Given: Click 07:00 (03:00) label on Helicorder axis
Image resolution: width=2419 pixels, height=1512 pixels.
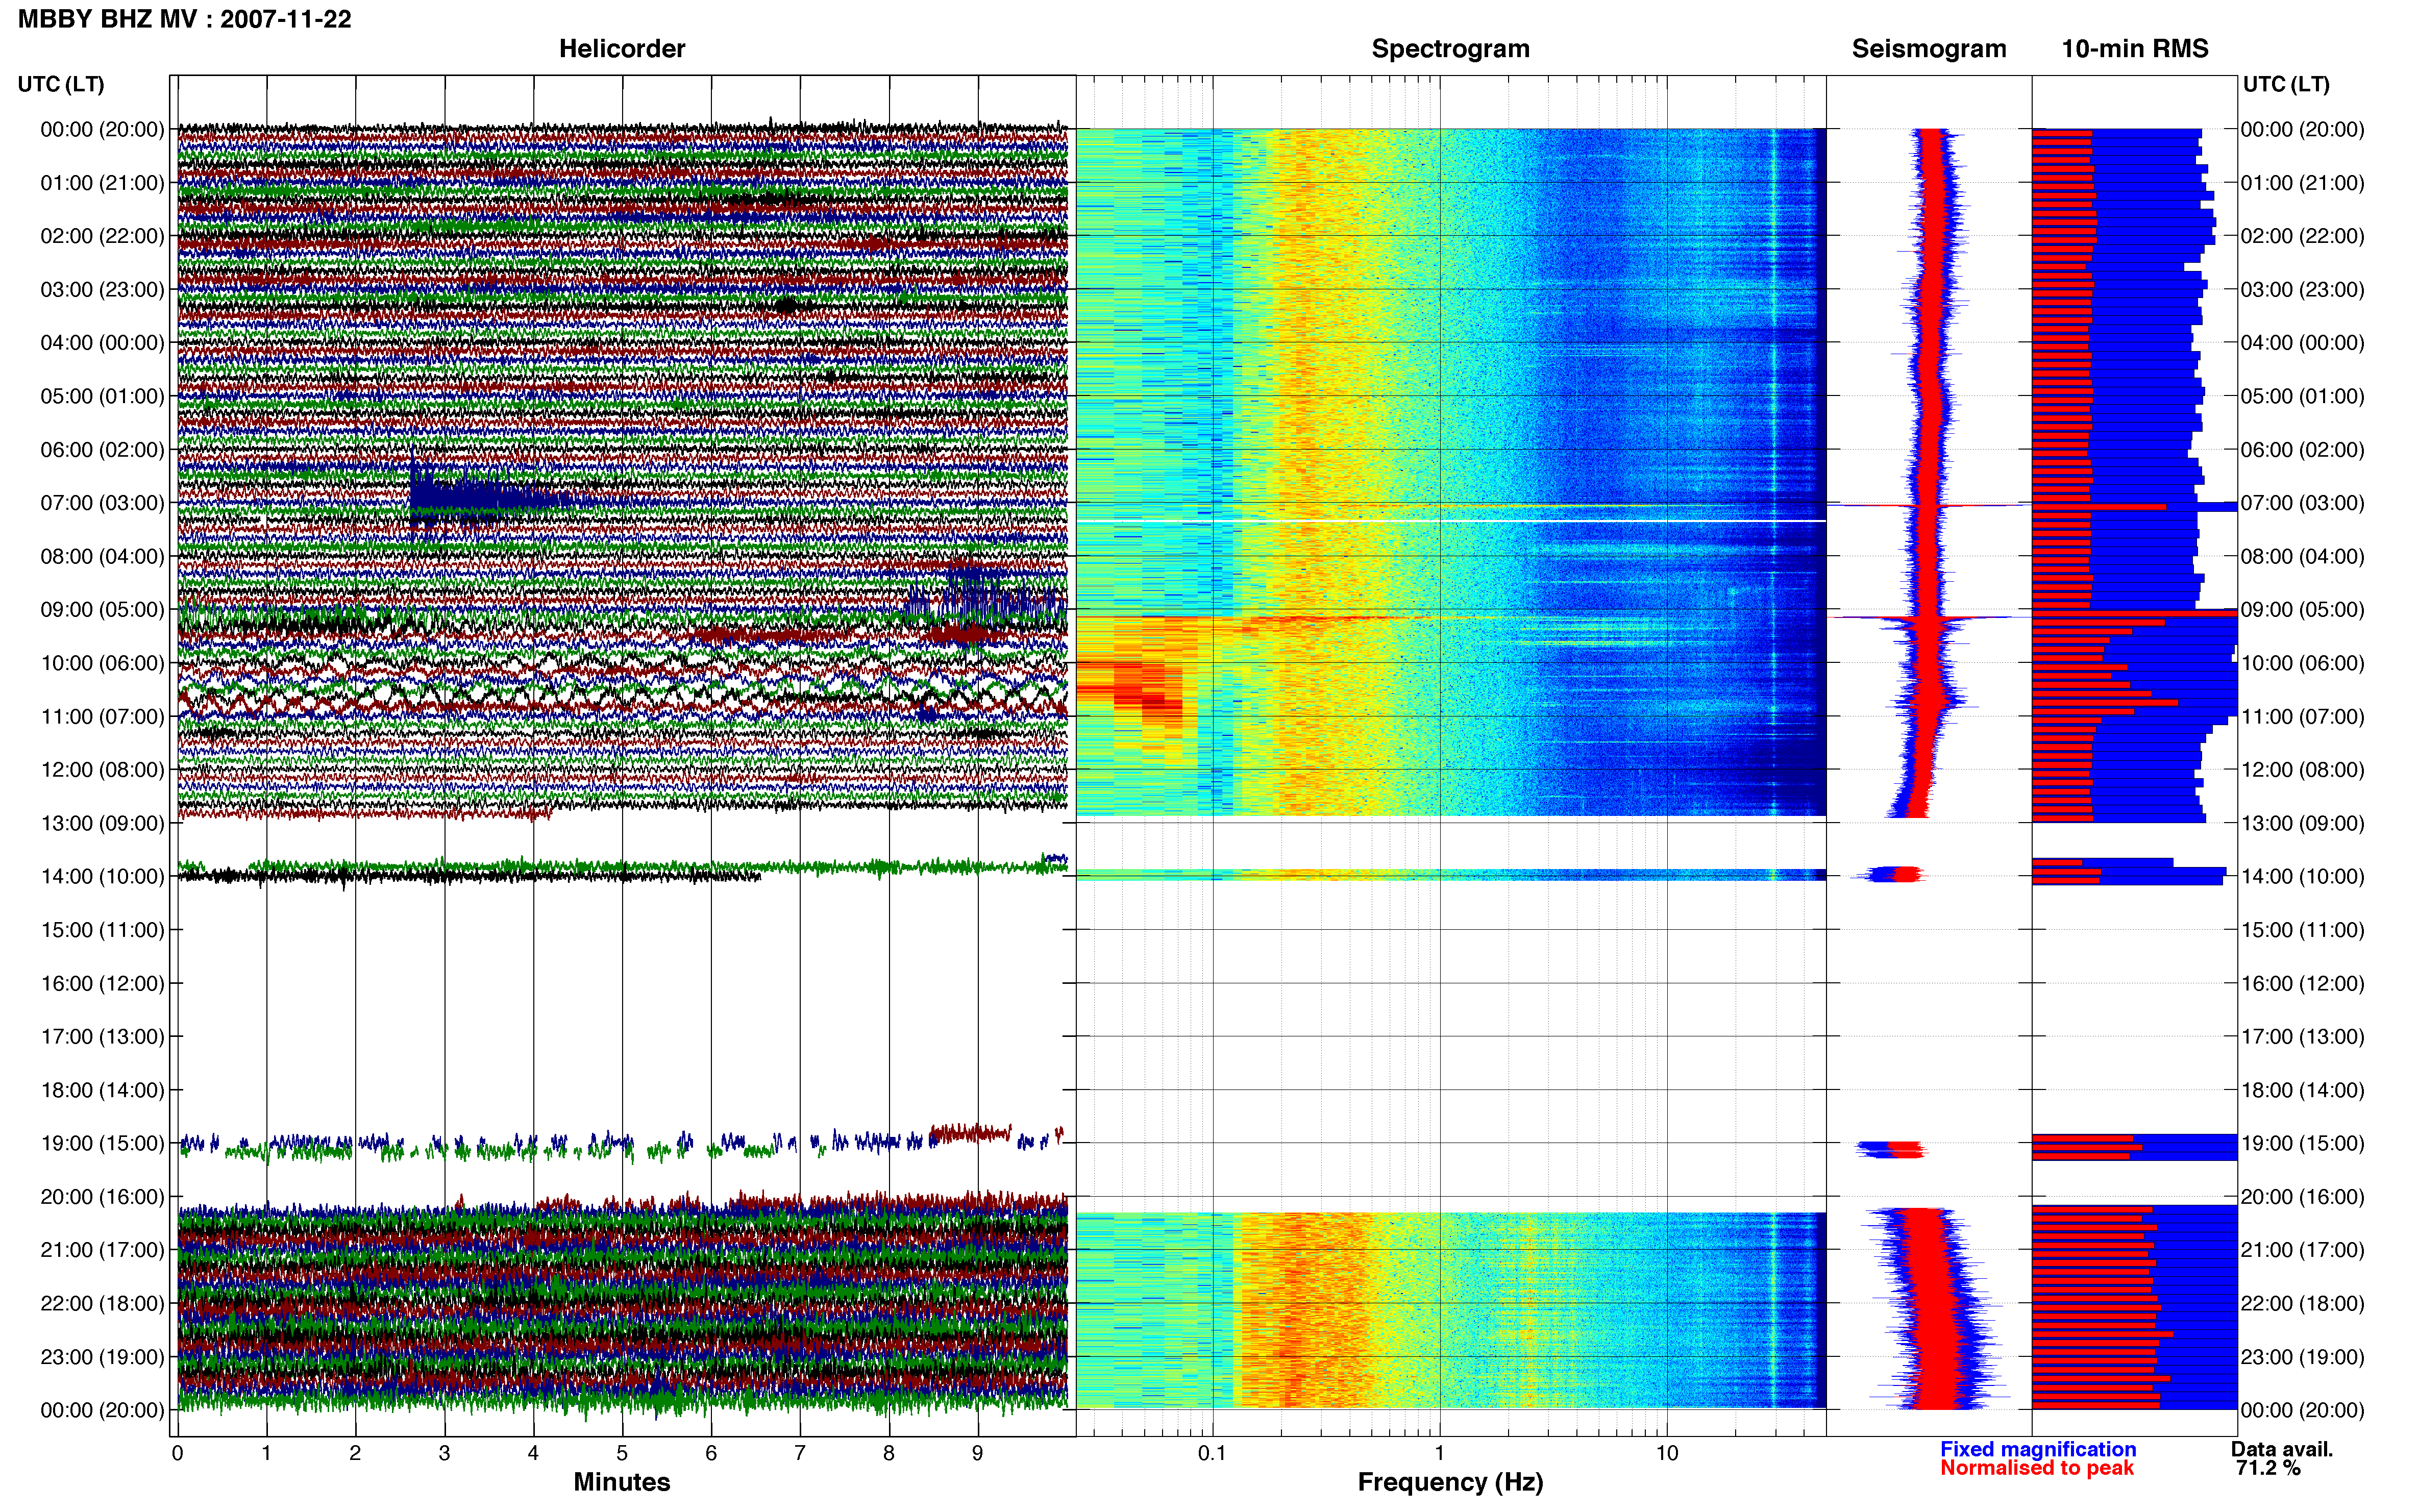Looking at the screenshot, I should (x=102, y=503).
